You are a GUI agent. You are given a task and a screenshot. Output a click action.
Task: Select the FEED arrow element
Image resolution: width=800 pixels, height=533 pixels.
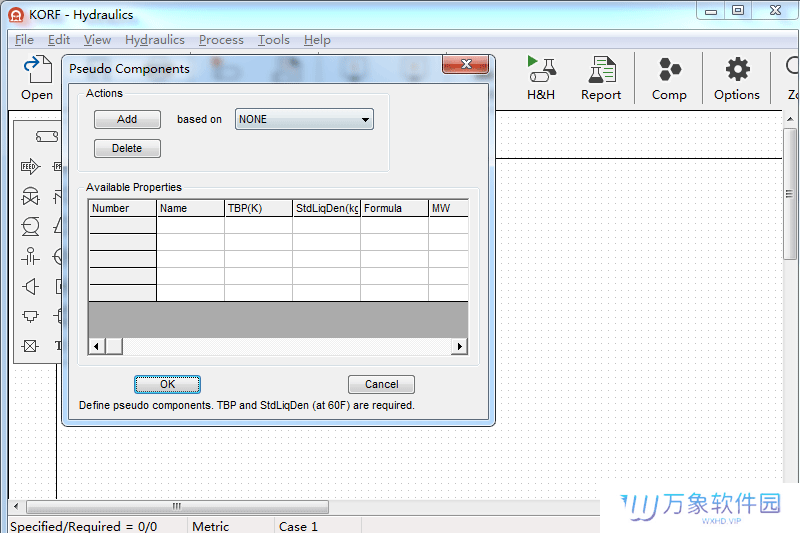pos(30,166)
